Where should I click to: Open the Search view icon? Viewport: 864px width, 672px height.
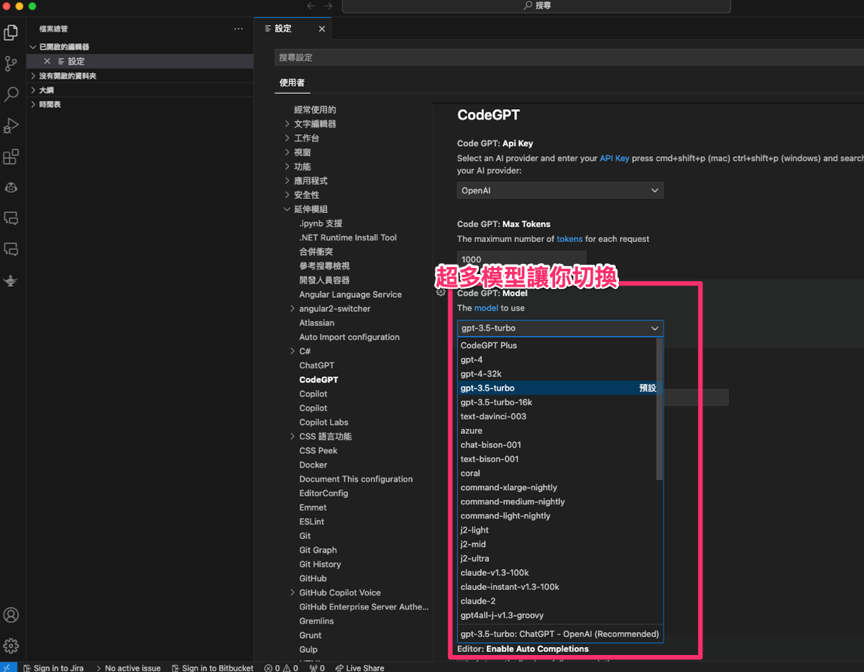tap(11, 94)
